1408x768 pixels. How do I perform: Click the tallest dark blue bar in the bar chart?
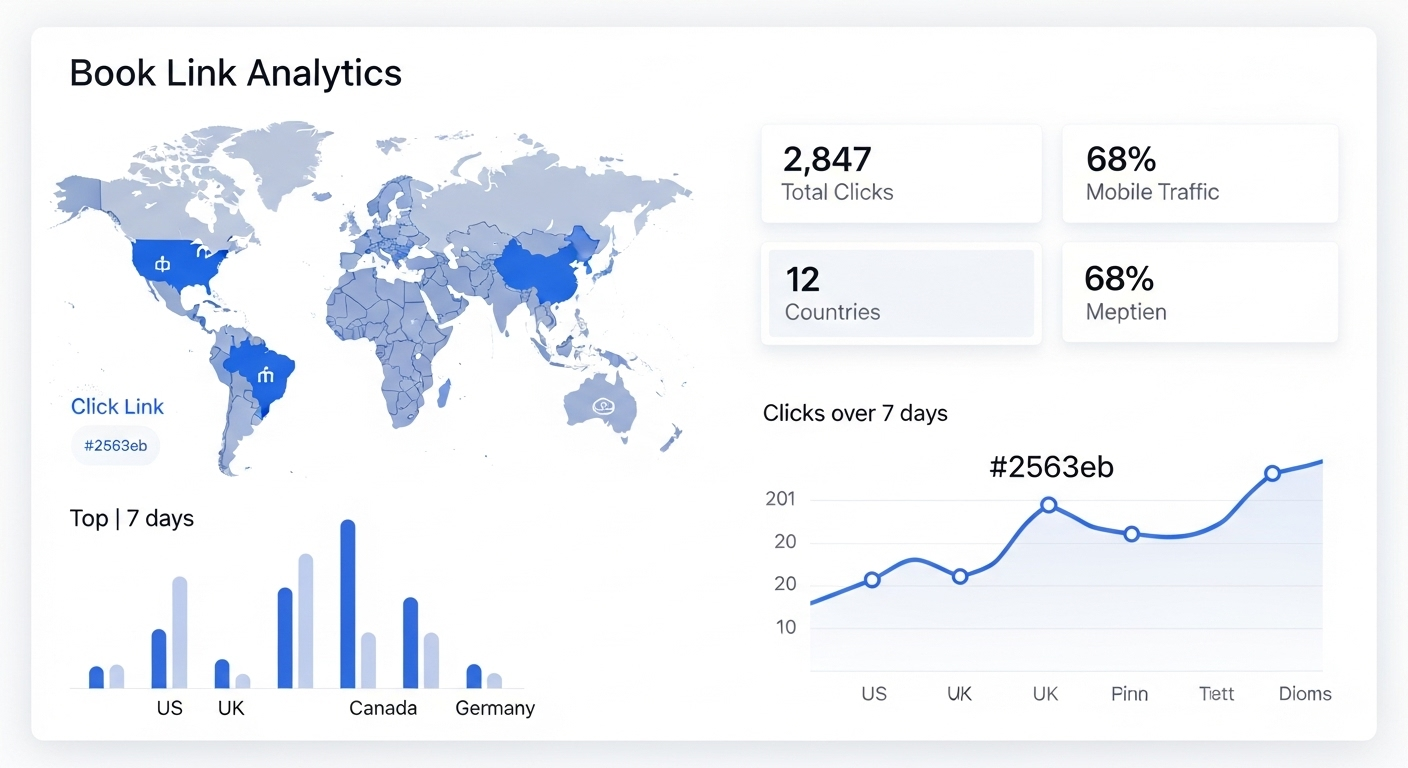(348, 603)
